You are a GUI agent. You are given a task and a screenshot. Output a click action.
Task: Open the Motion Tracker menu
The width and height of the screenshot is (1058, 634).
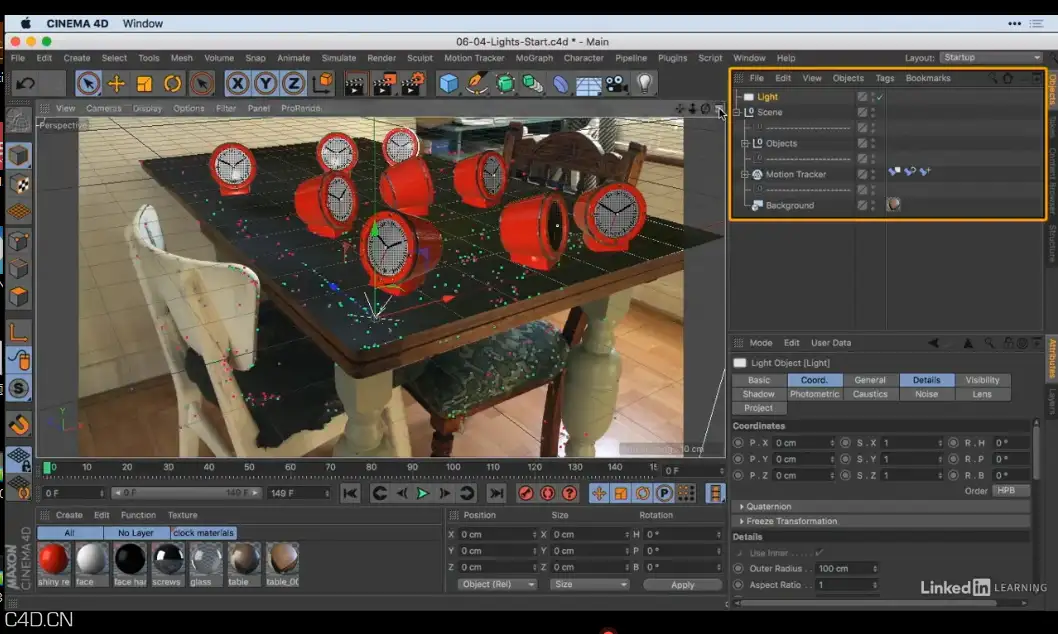pyautogui.click(x=474, y=58)
